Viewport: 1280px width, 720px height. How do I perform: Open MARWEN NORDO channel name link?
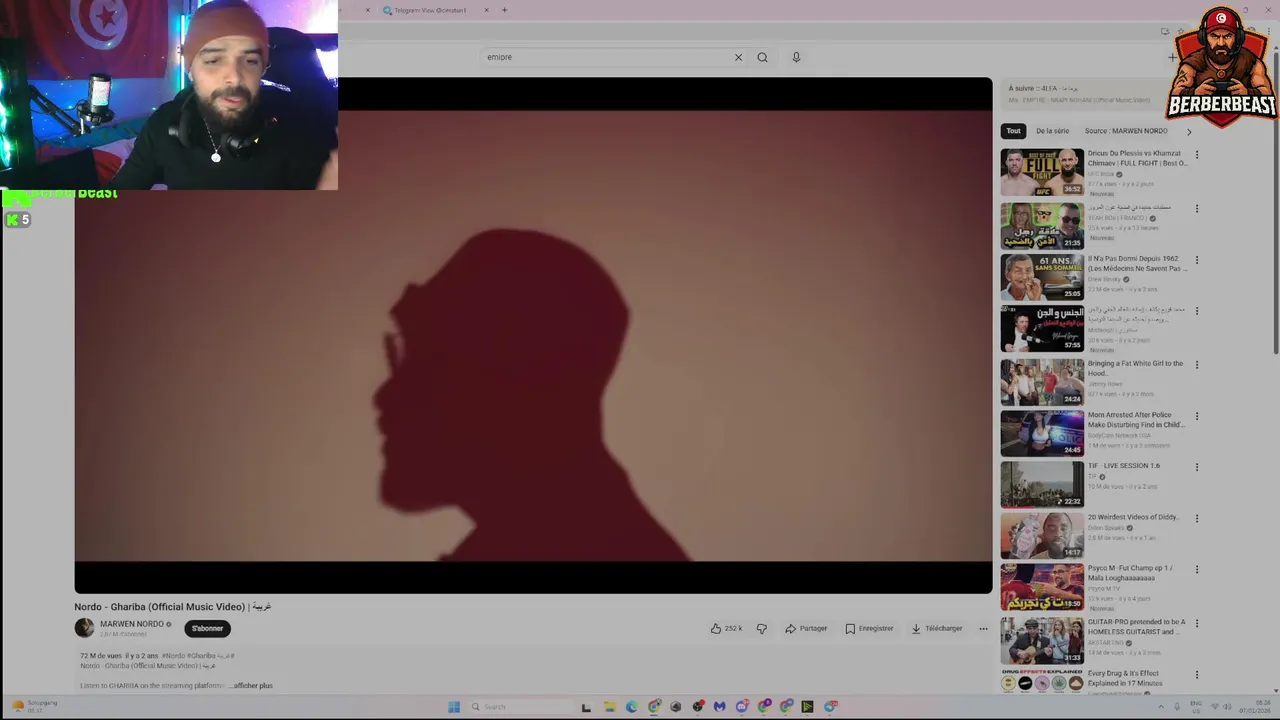tap(131, 624)
